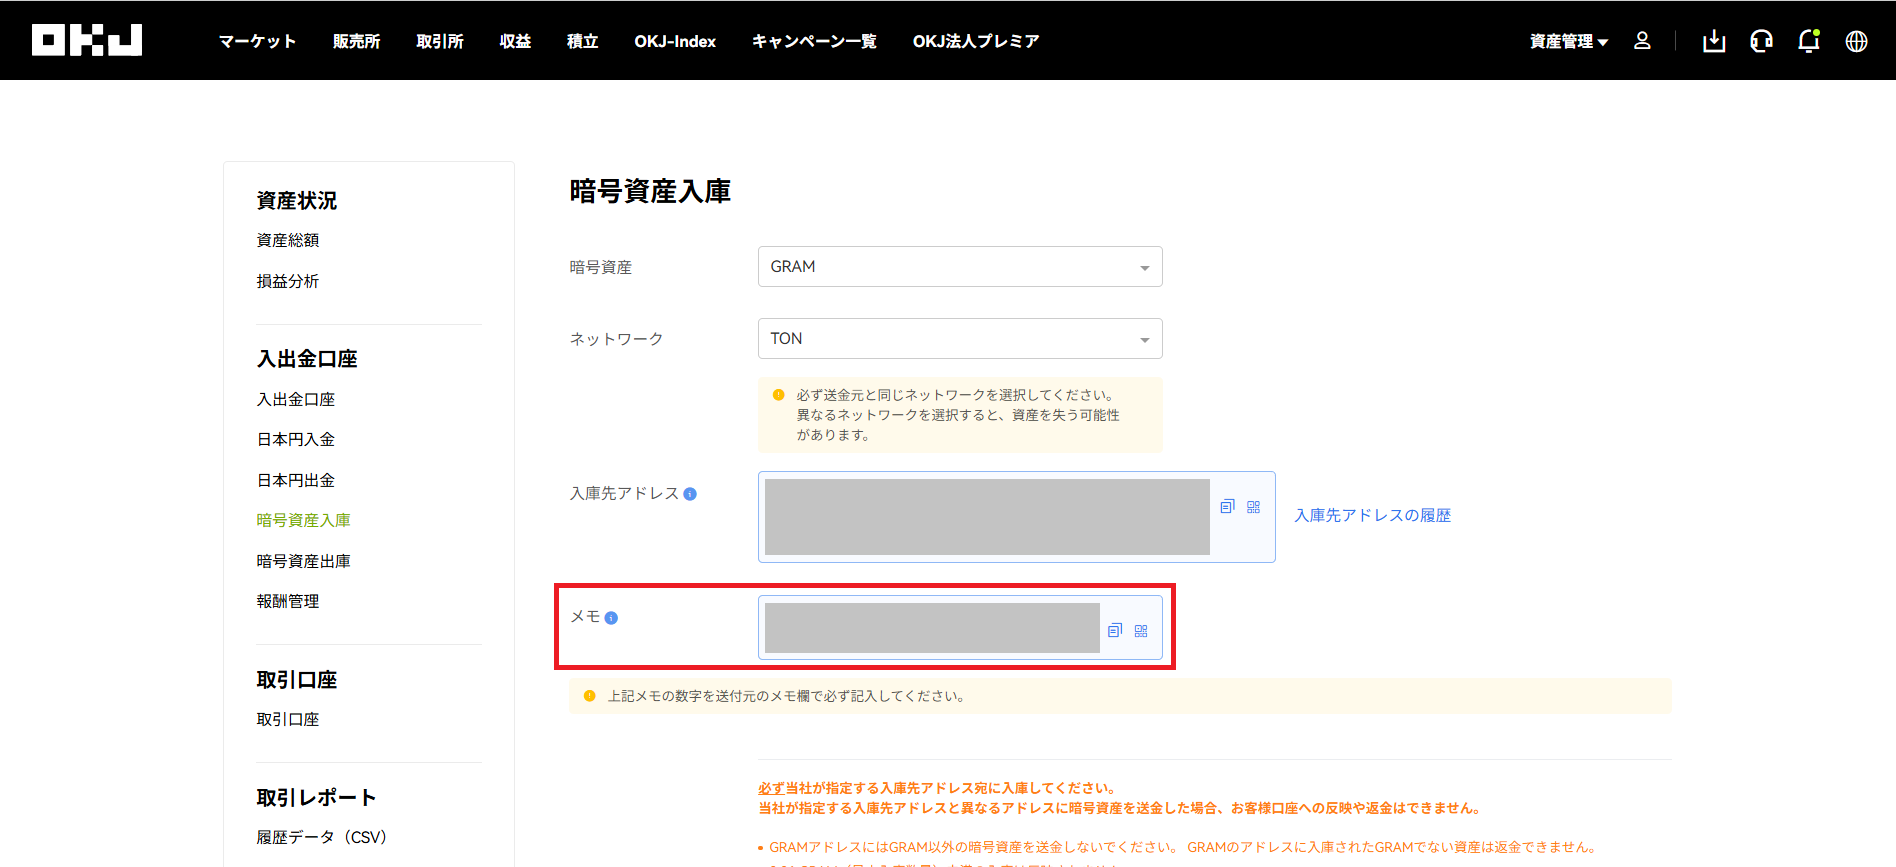
Task: Click info icon beside メモ label
Action: click(611, 618)
